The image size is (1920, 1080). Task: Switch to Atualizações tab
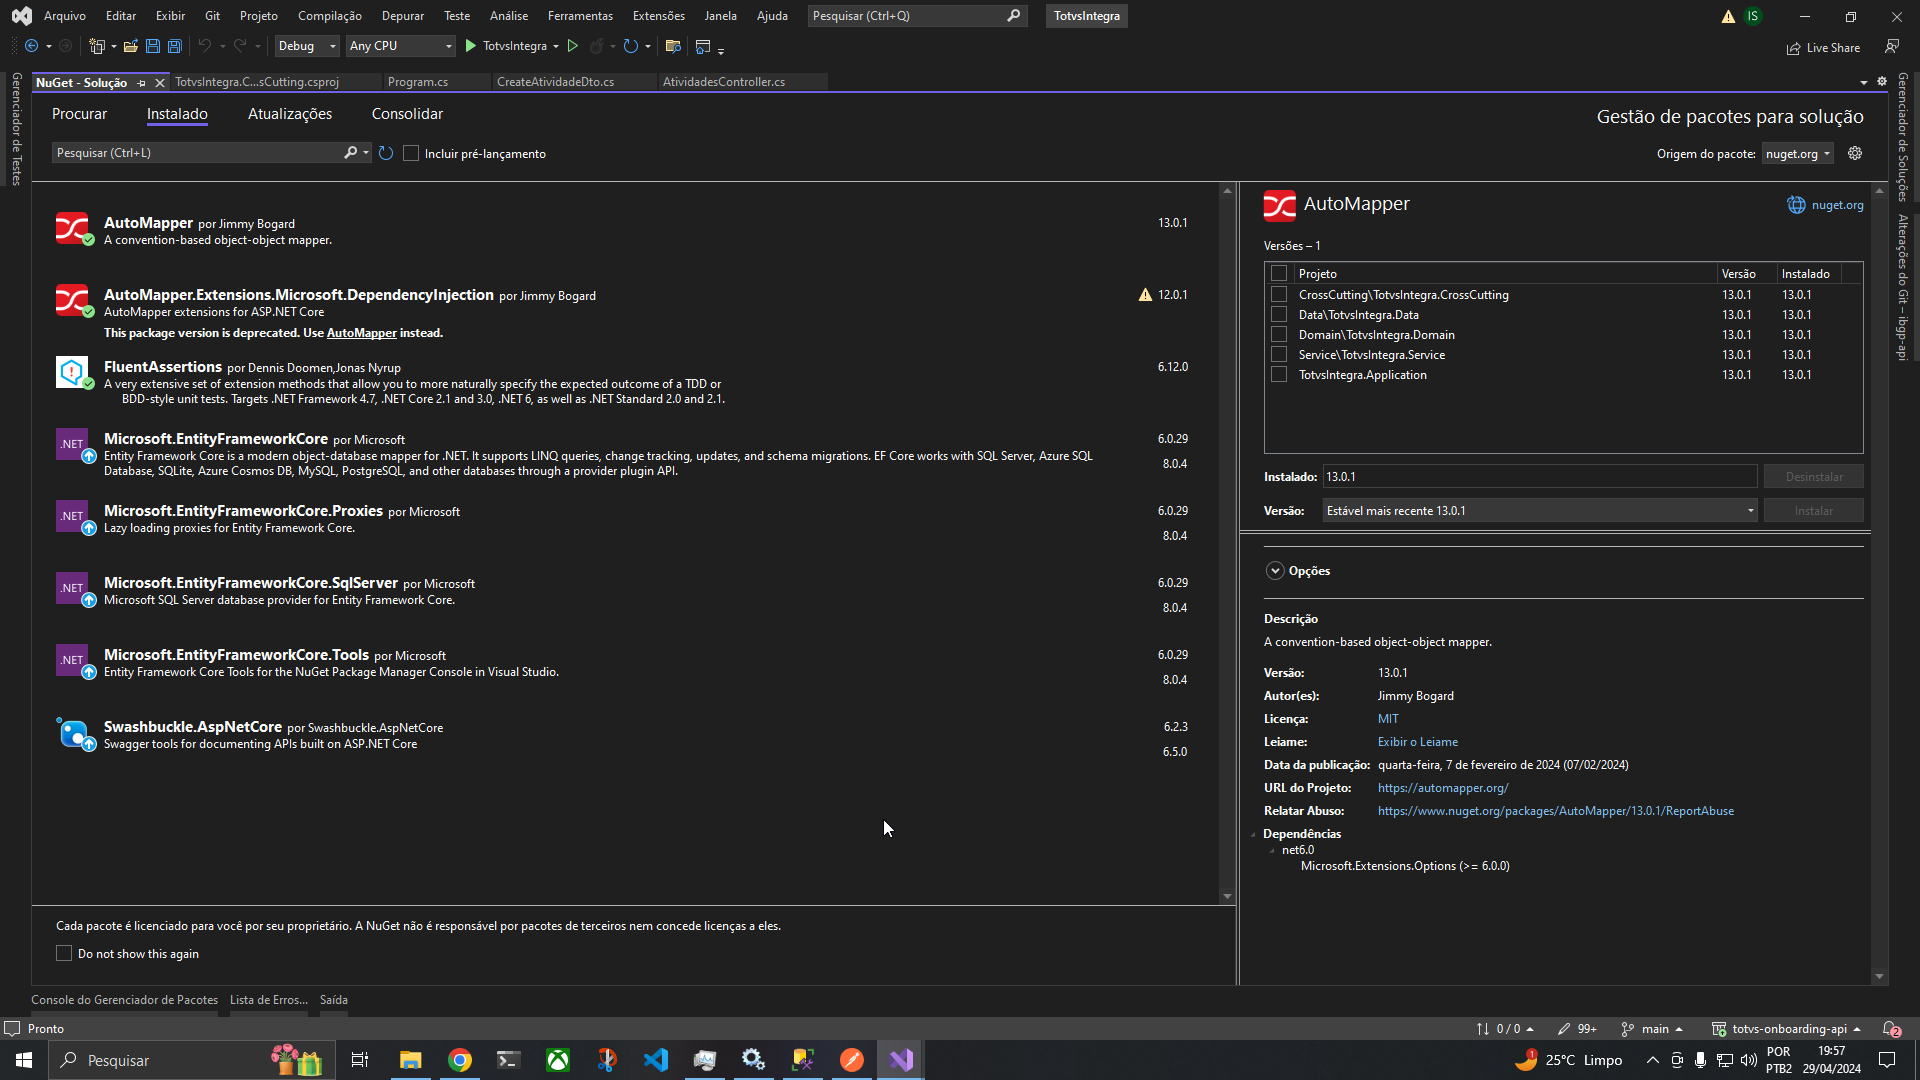point(290,114)
